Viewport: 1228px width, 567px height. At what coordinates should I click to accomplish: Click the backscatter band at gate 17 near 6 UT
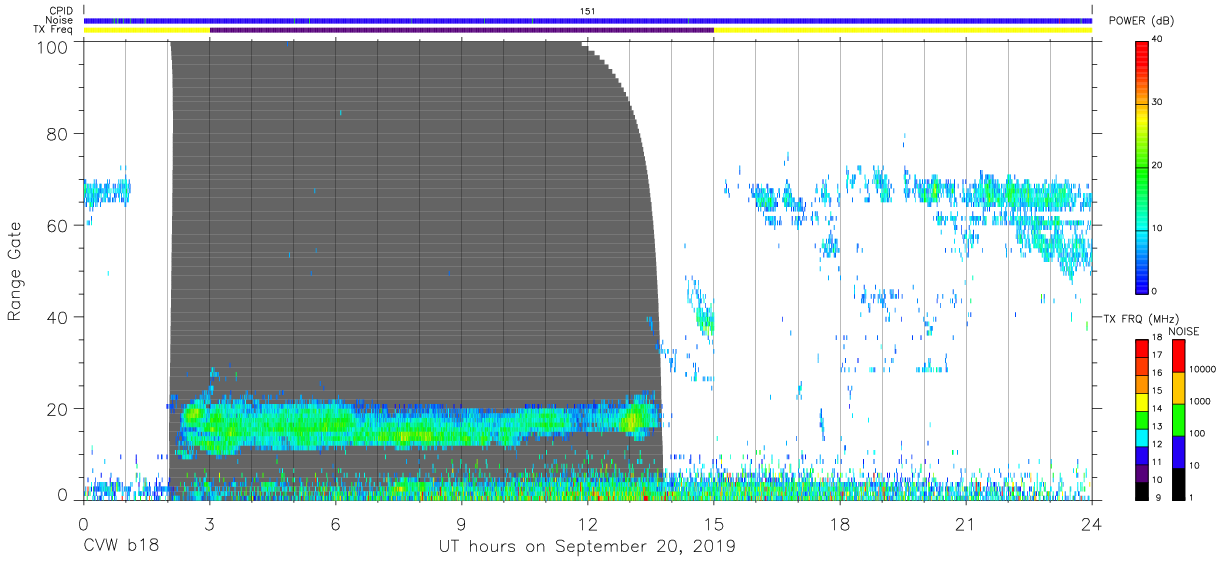click(335, 422)
